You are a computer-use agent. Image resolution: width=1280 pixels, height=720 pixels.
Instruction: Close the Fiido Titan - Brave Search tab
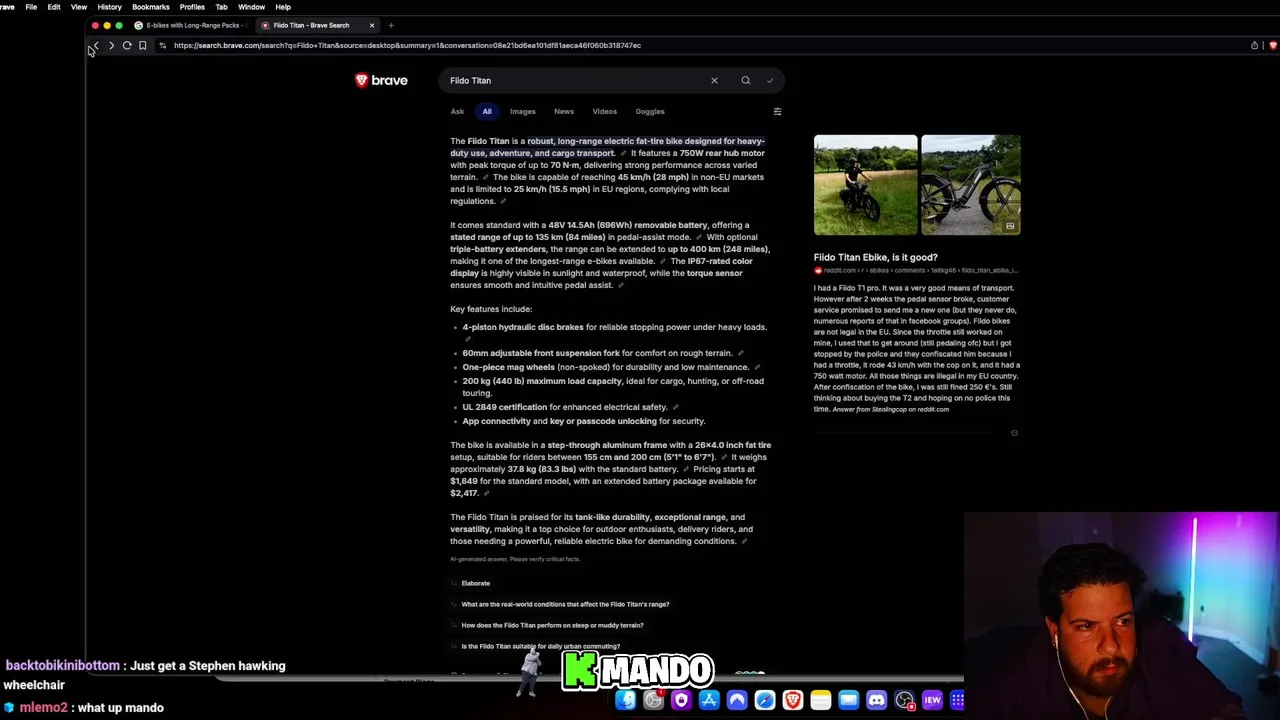[372, 25]
